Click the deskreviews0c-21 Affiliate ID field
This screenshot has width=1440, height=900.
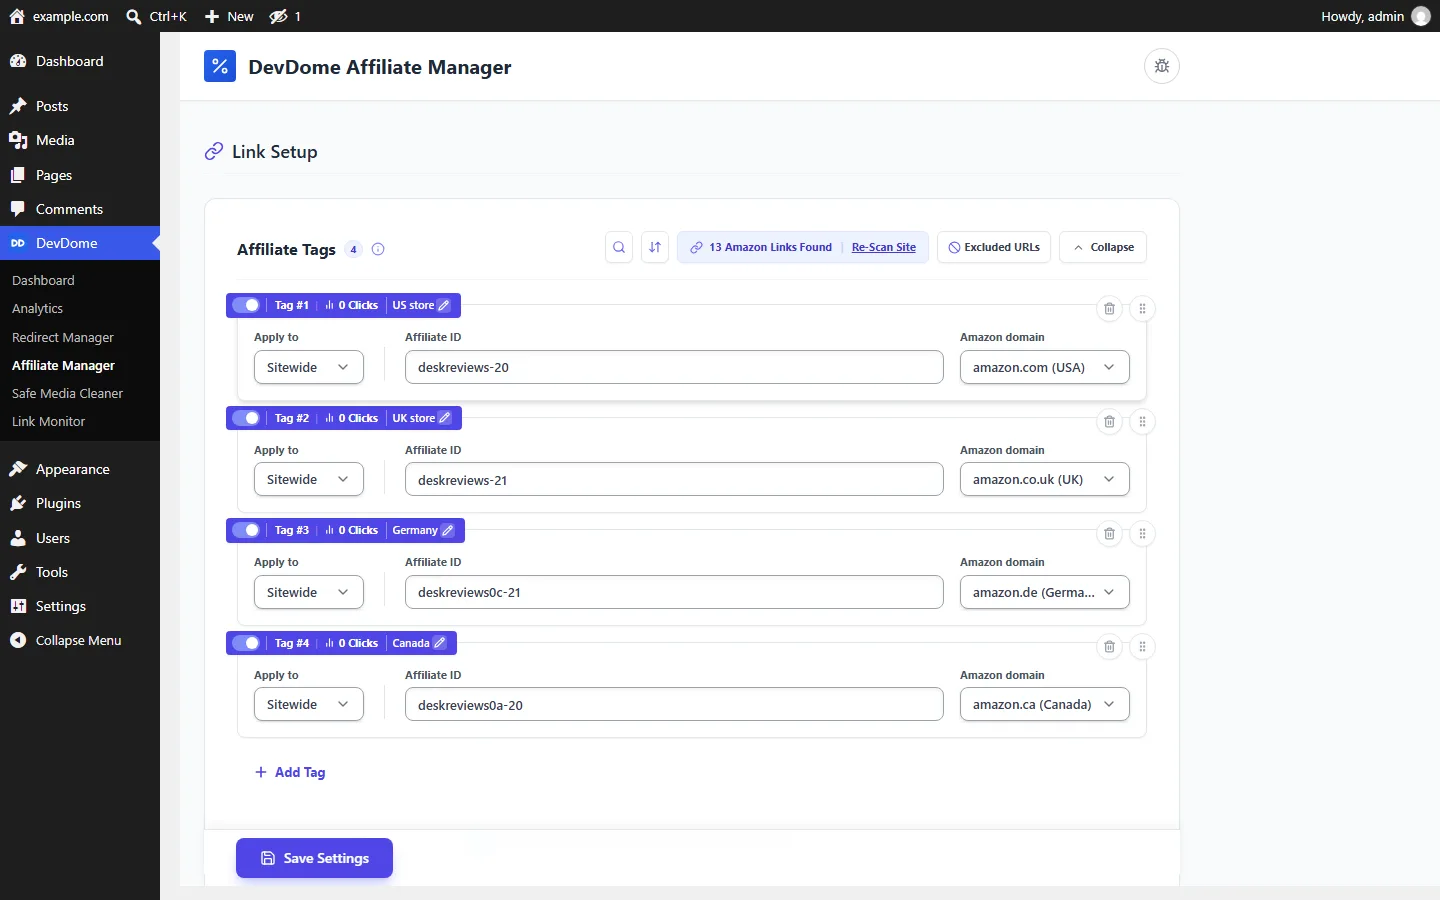point(674,592)
